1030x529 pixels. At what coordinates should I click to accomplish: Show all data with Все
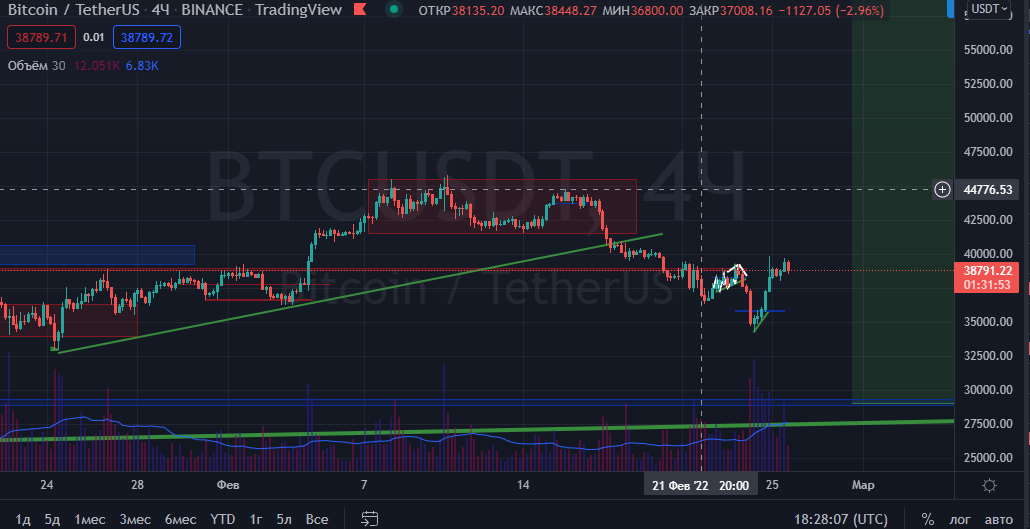click(317, 519)
